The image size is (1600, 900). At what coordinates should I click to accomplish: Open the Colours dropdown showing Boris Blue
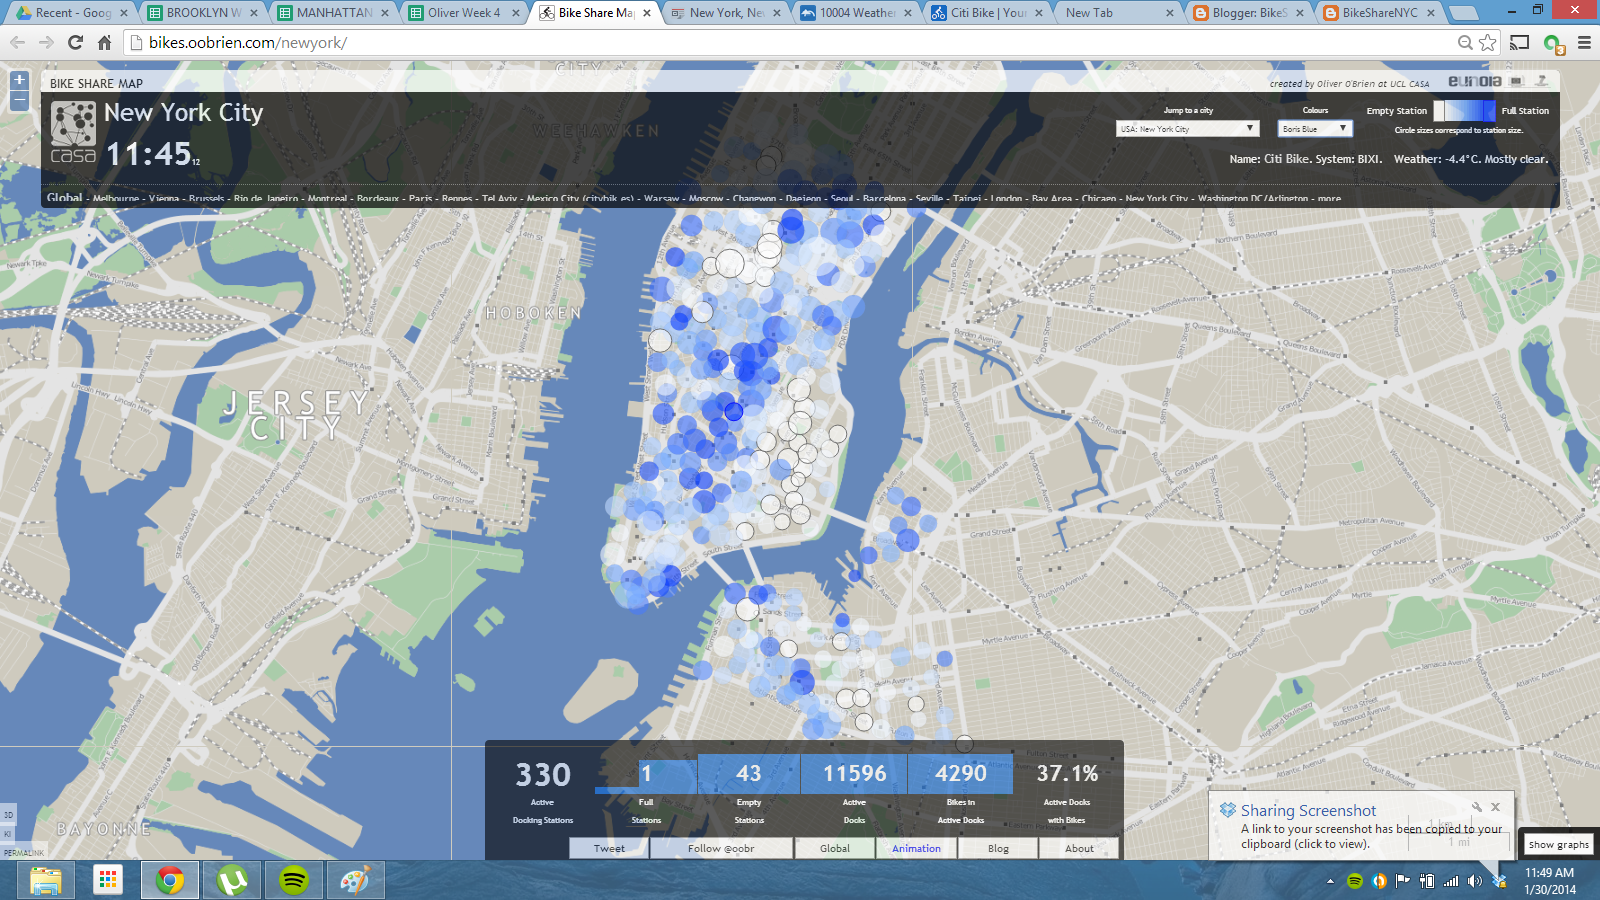1315,129
